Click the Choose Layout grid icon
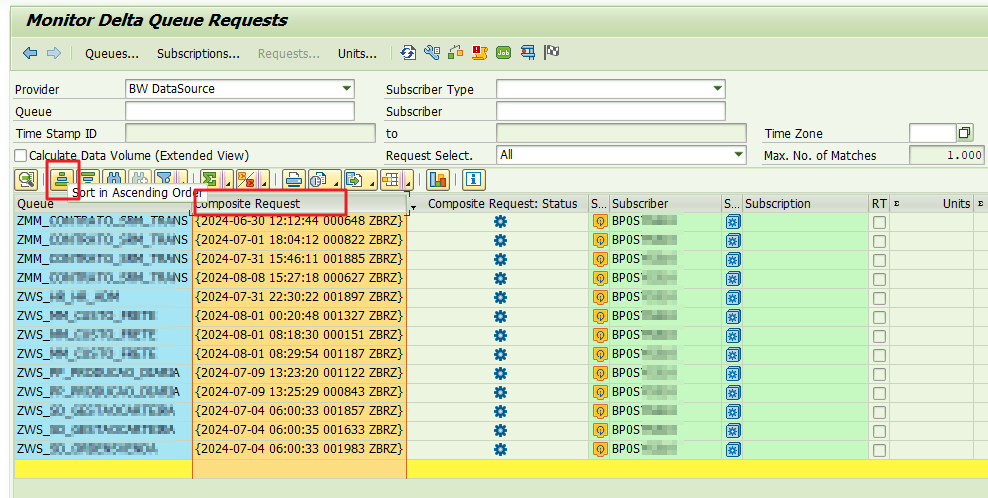 coord(391,180)
